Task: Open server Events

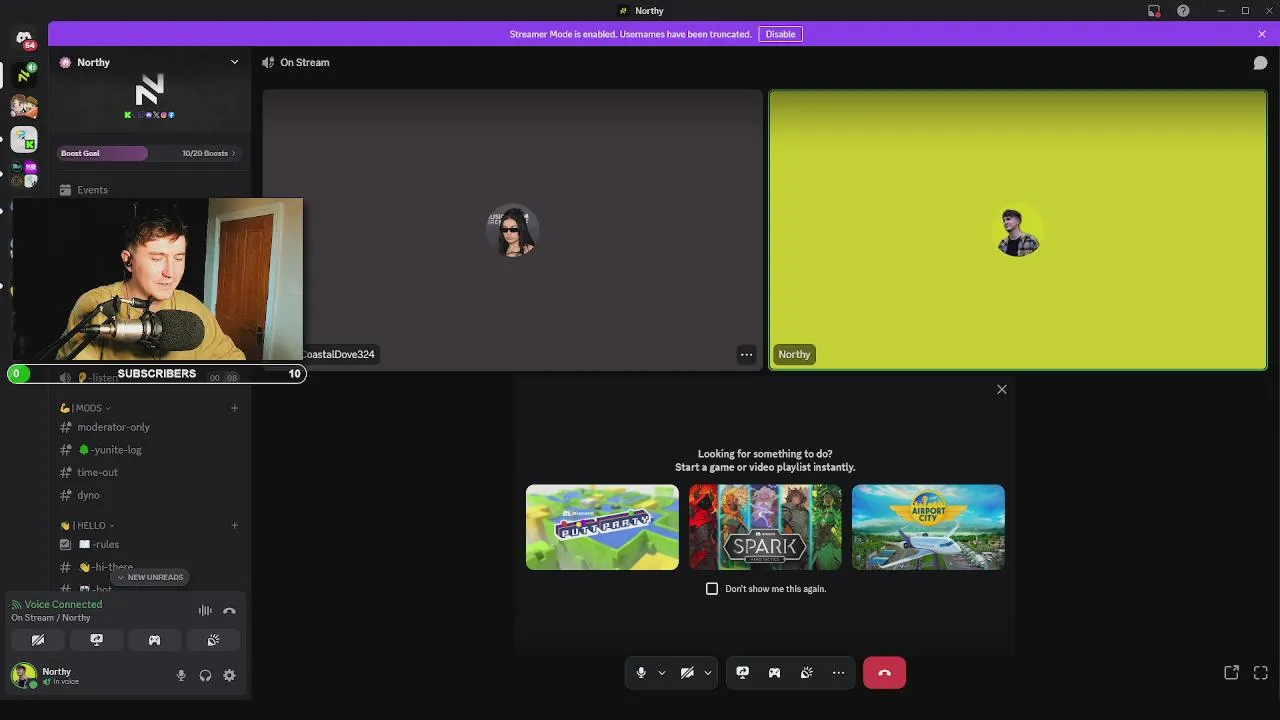Action: [150, 190]
